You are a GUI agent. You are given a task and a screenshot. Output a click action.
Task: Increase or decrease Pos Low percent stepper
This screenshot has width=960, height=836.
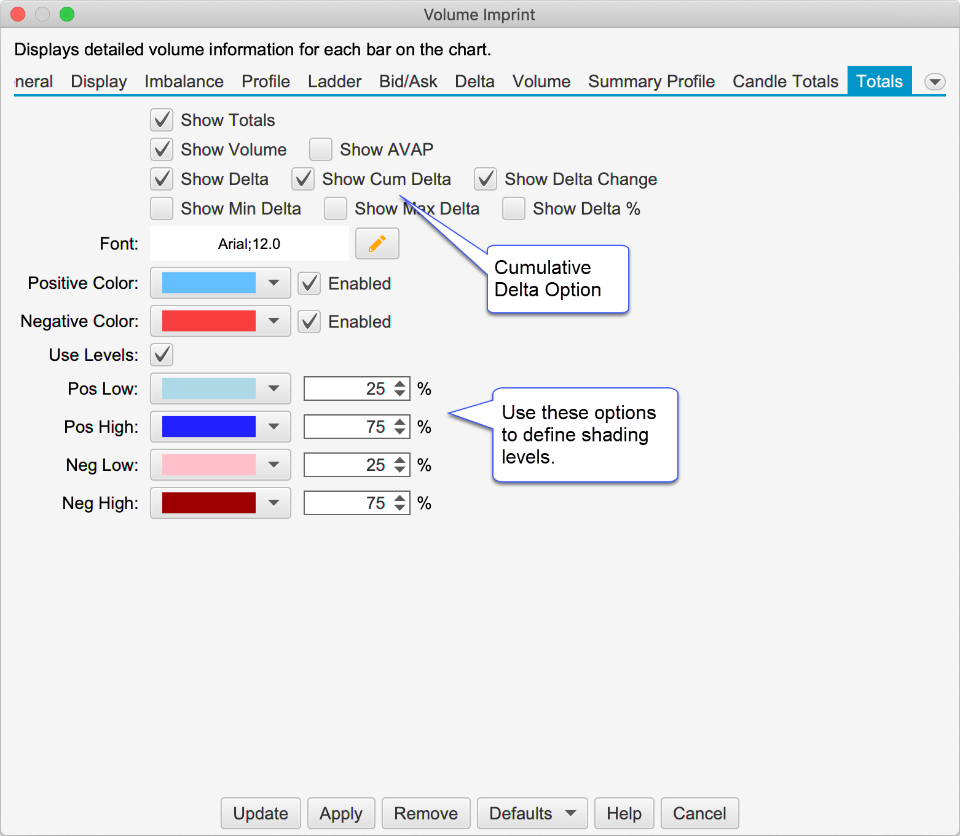[400, 389]
